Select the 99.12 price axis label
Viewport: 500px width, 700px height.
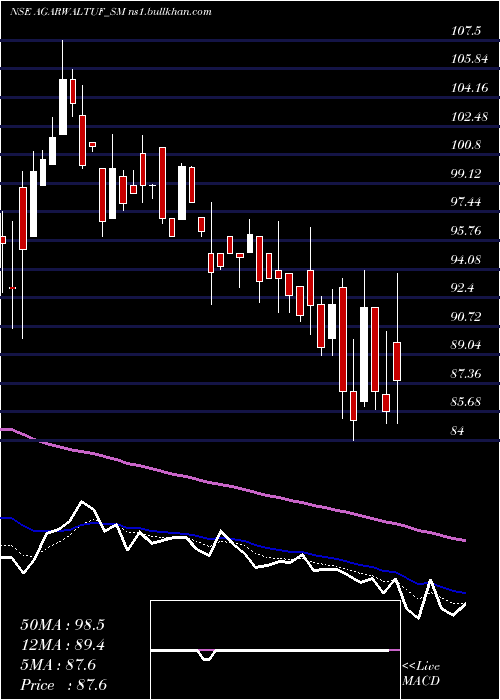[x=466, y=174]
